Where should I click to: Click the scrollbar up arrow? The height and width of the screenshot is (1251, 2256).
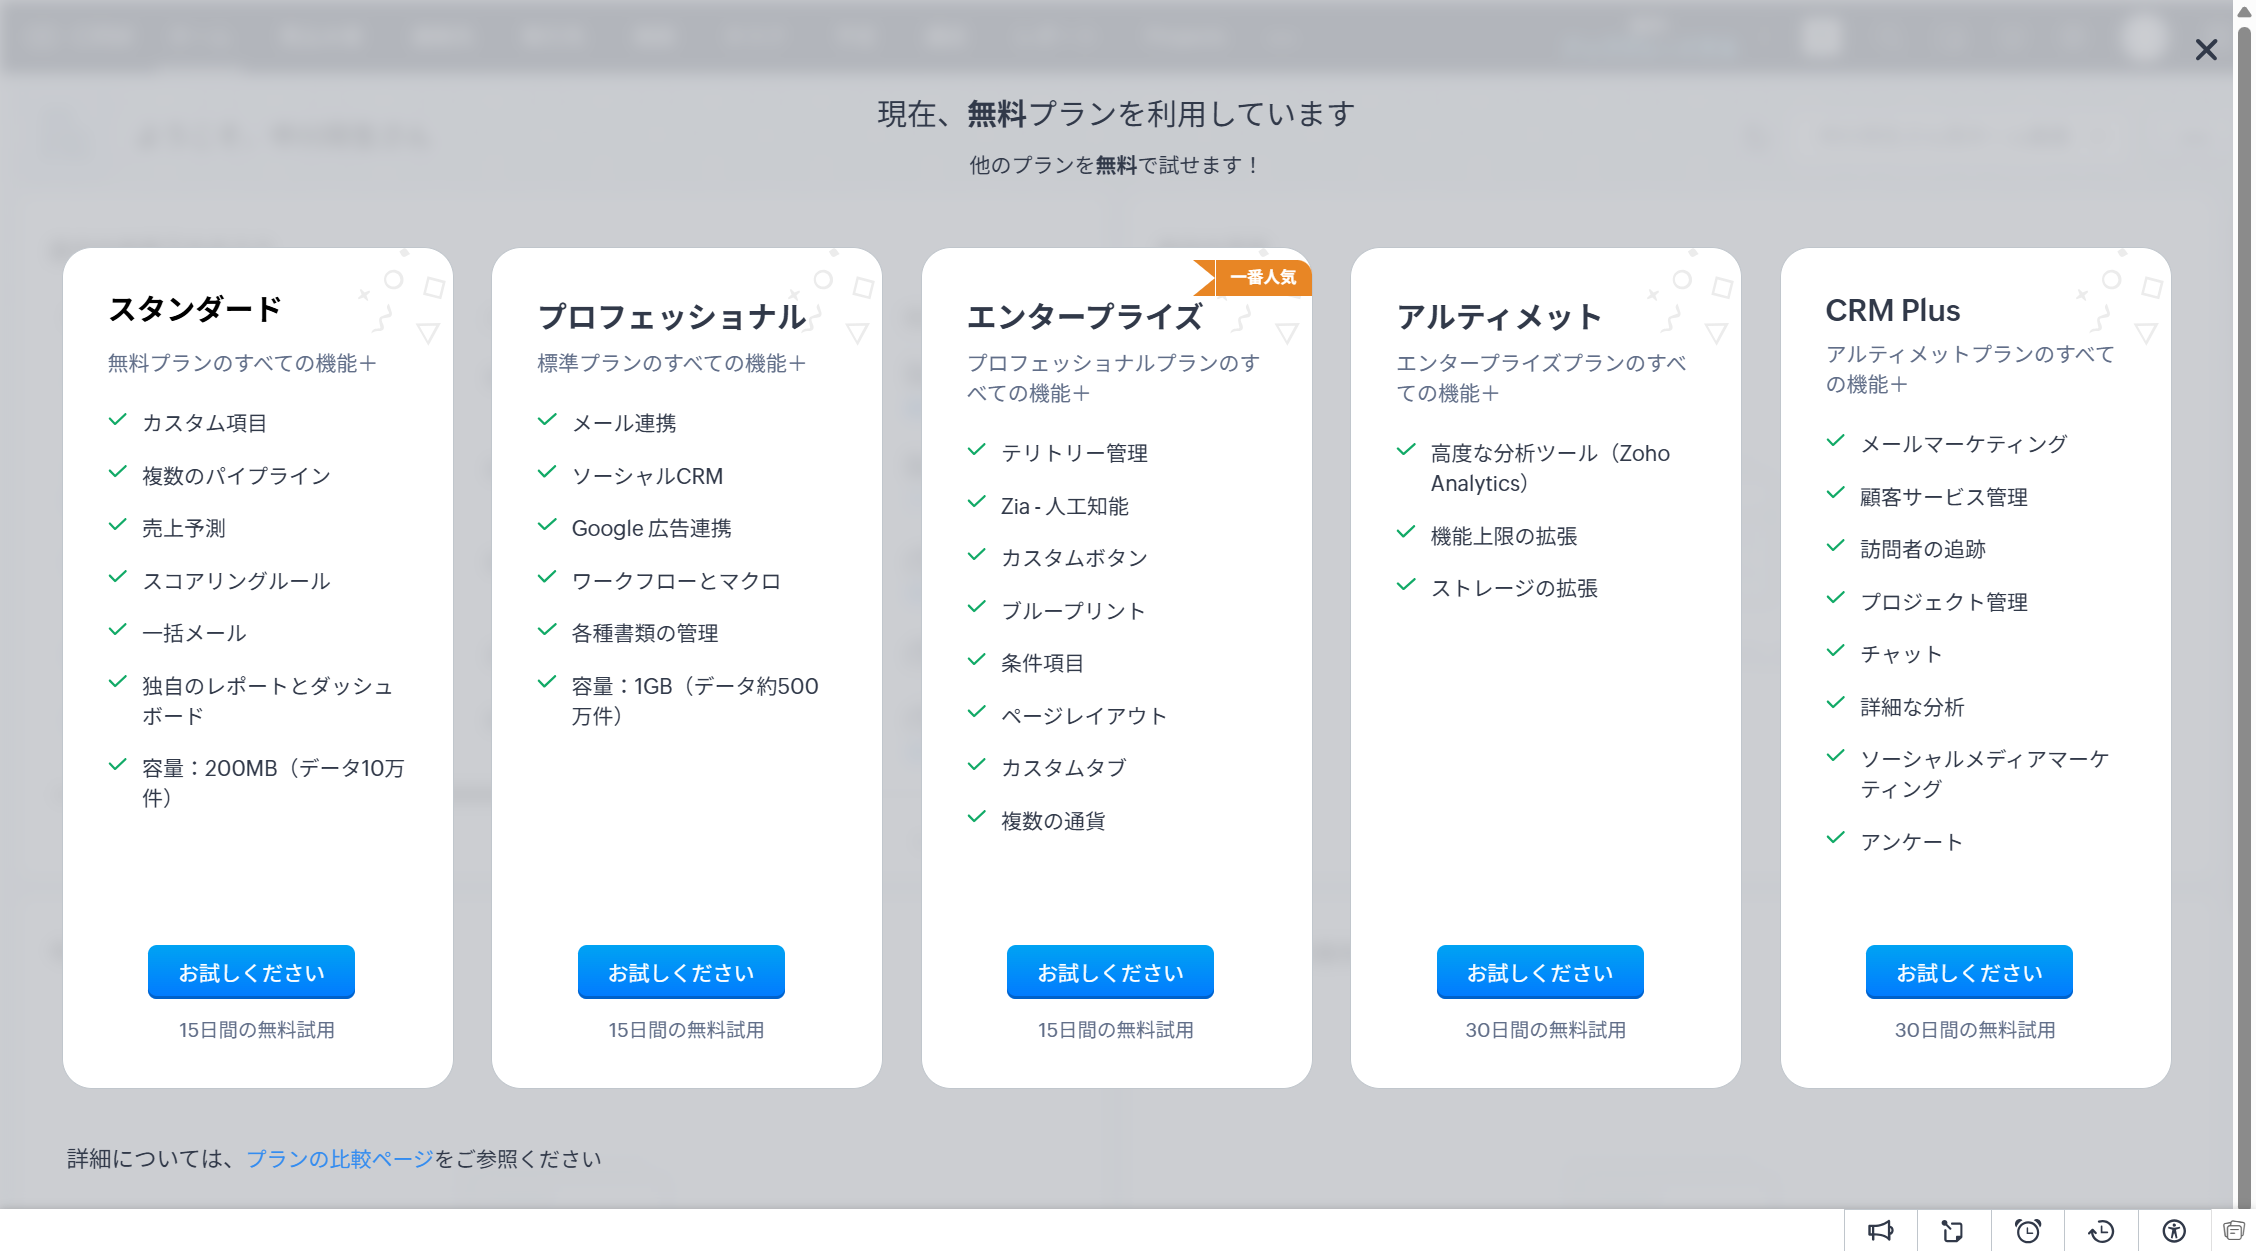(x=2245, y=10)
